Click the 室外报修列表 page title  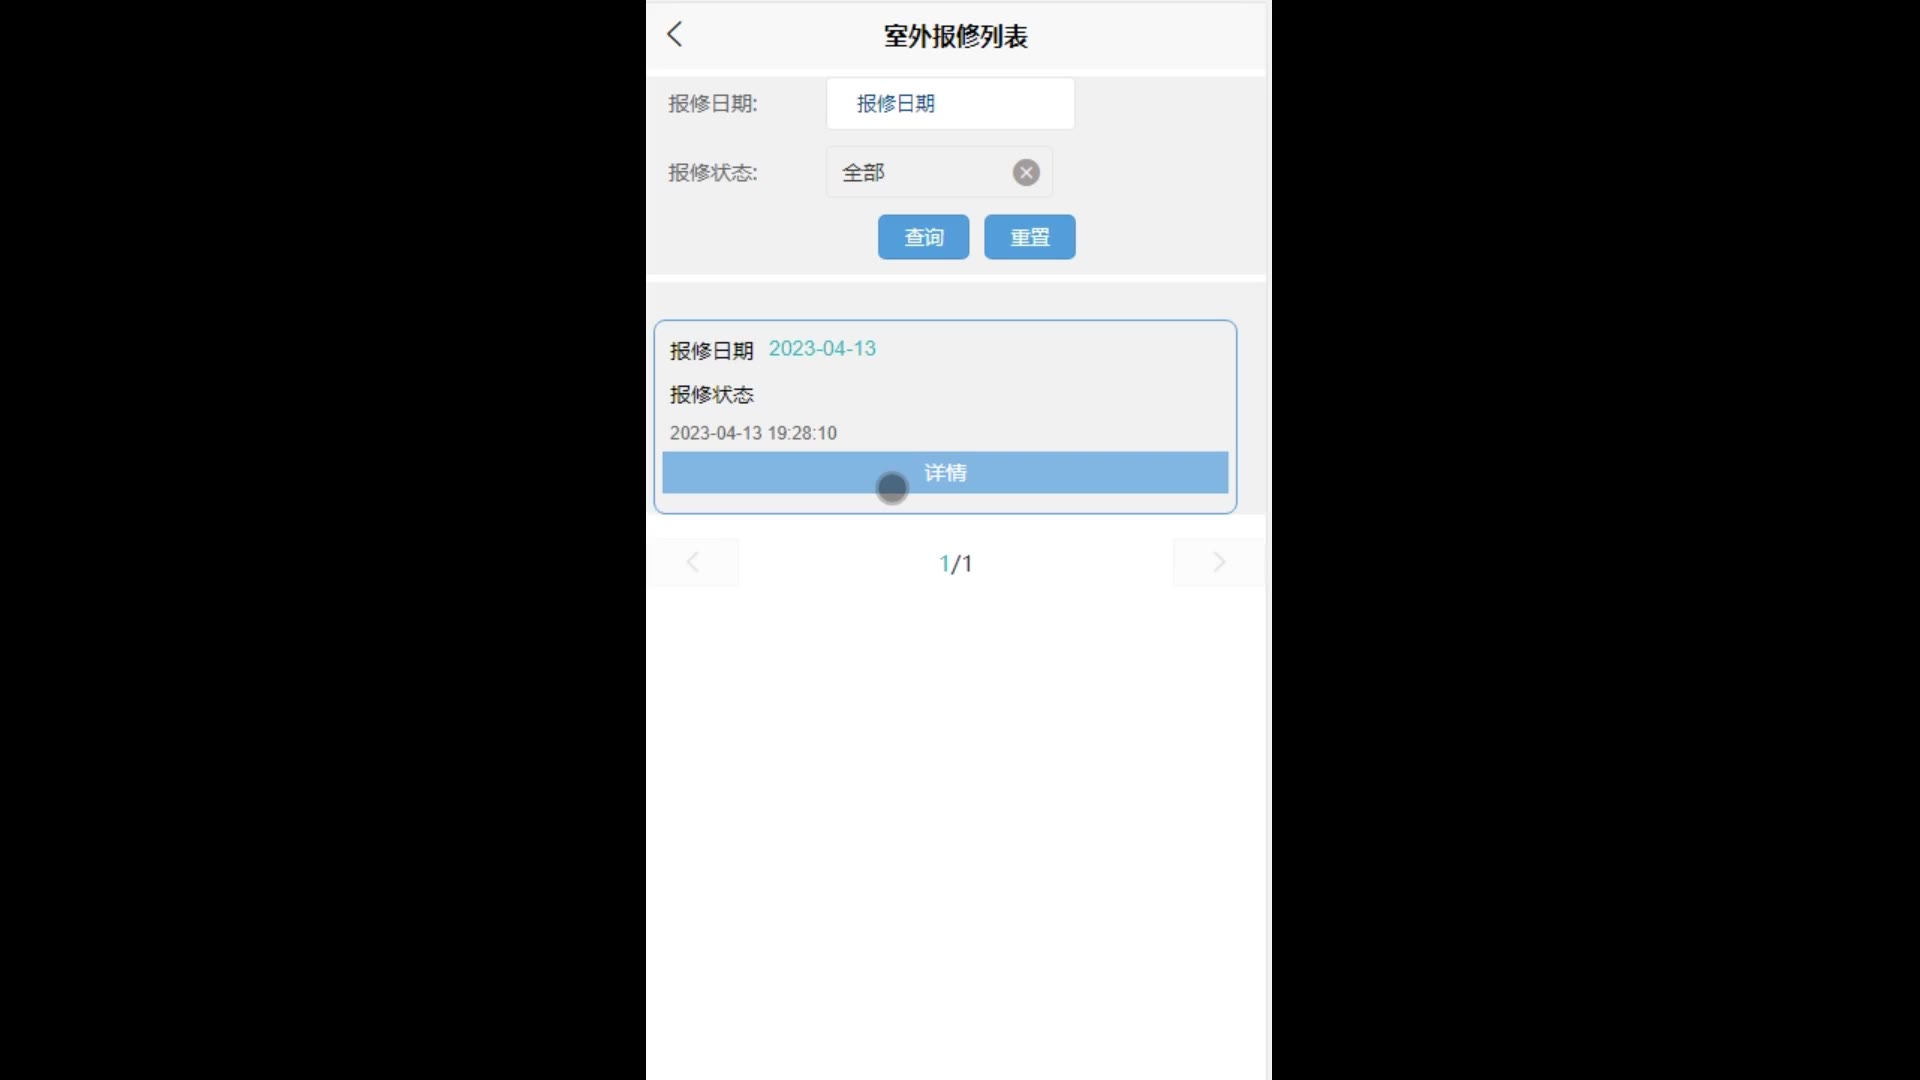click(x=956, y=36)
